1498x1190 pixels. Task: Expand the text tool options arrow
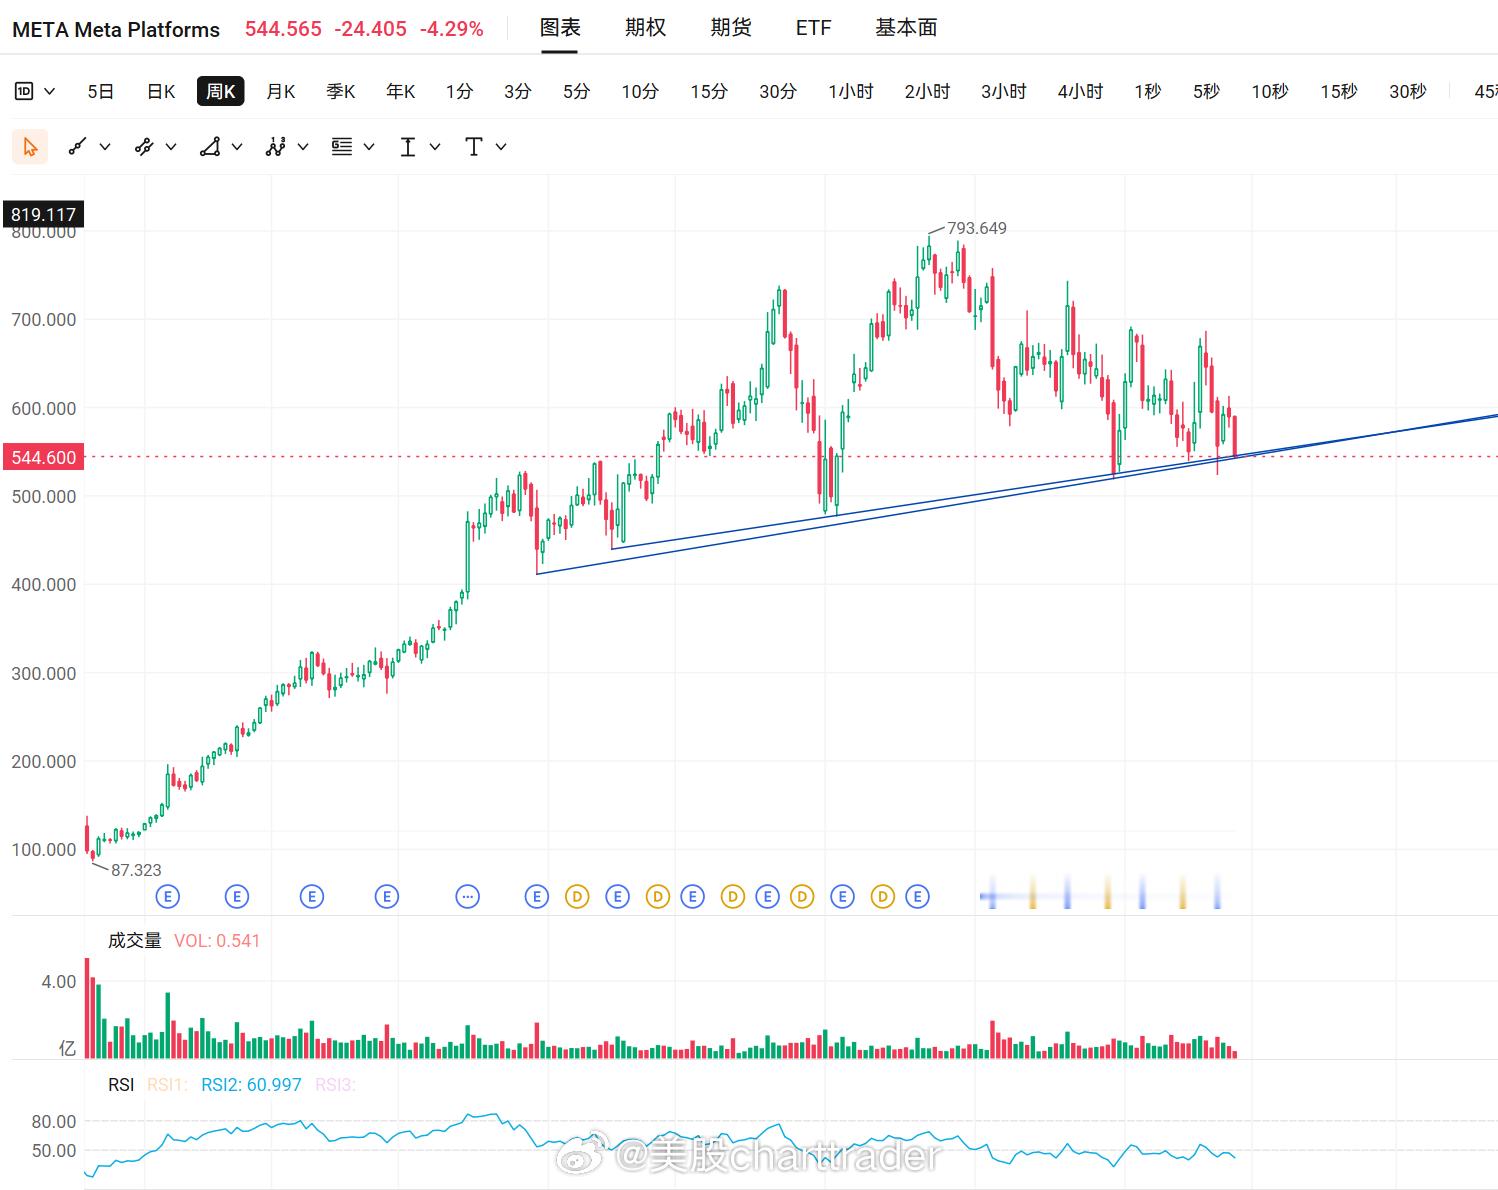coord(501,147)
